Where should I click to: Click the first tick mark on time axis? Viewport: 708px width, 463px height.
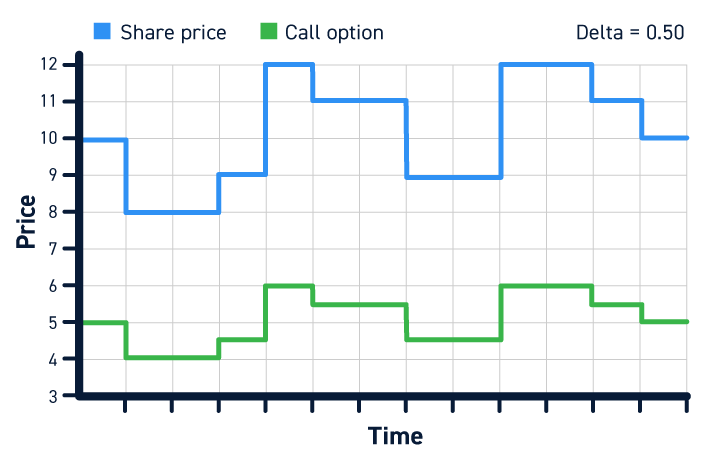click(x=125, y=406)
